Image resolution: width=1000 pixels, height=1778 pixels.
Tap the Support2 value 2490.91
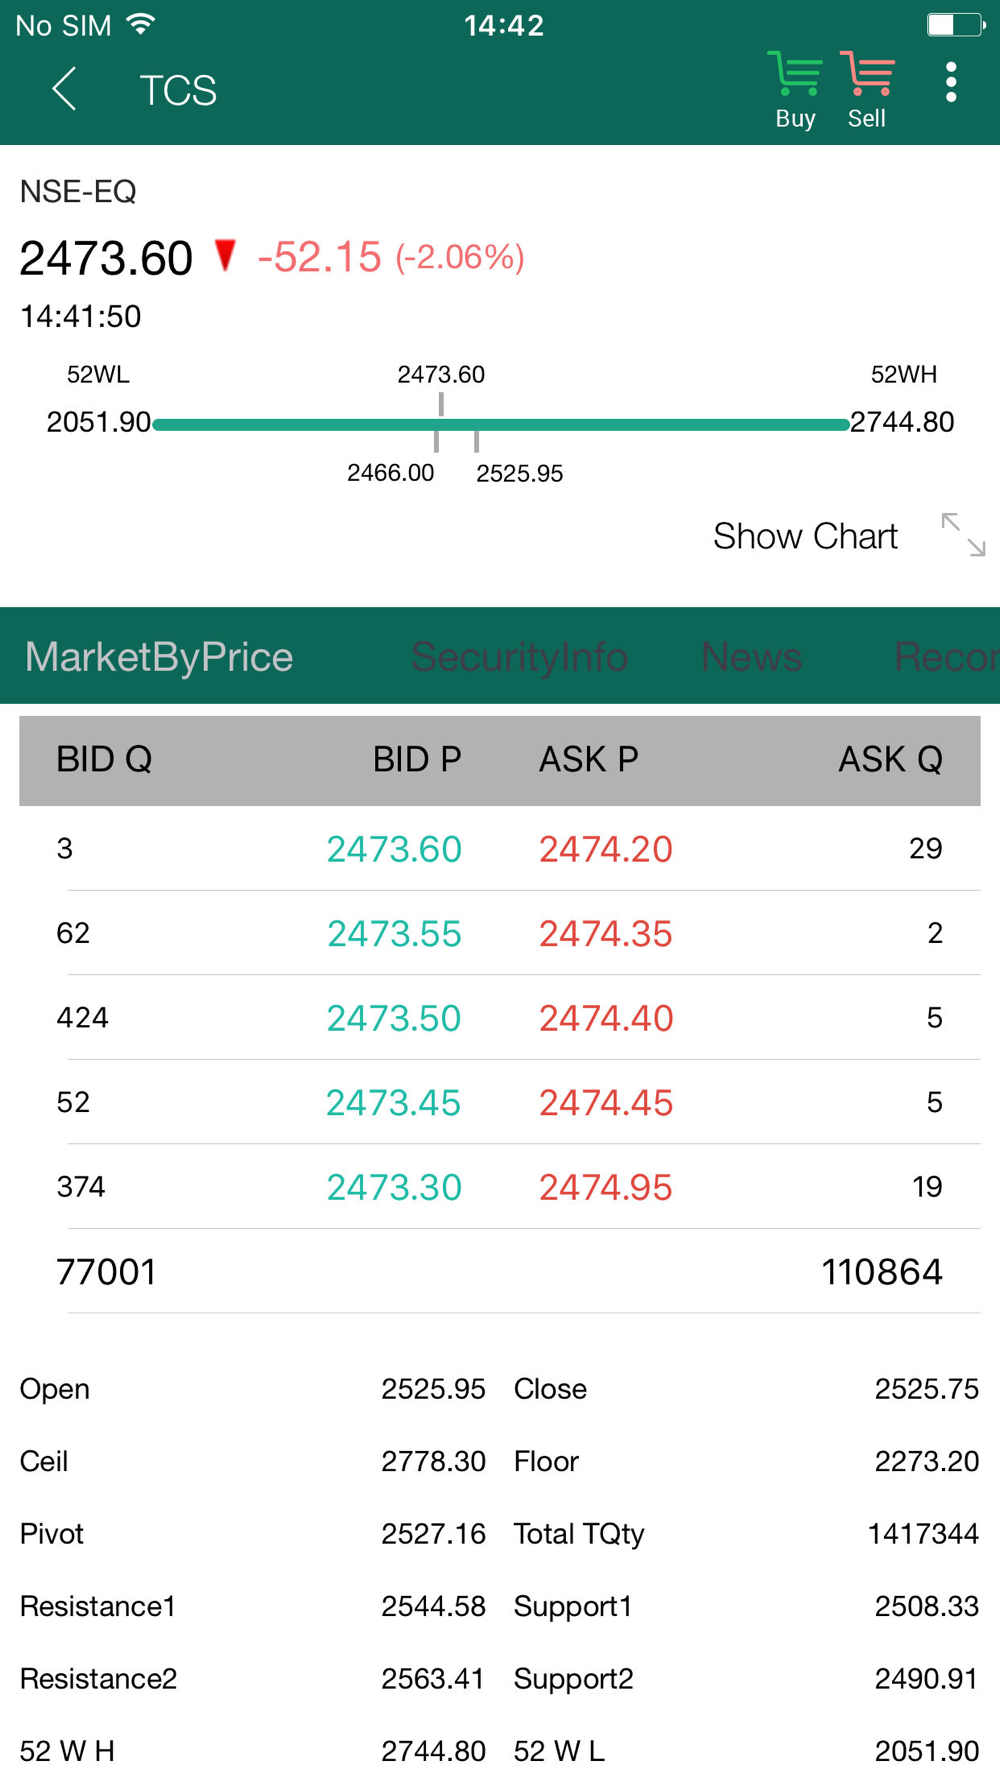tap(927, 1678)
